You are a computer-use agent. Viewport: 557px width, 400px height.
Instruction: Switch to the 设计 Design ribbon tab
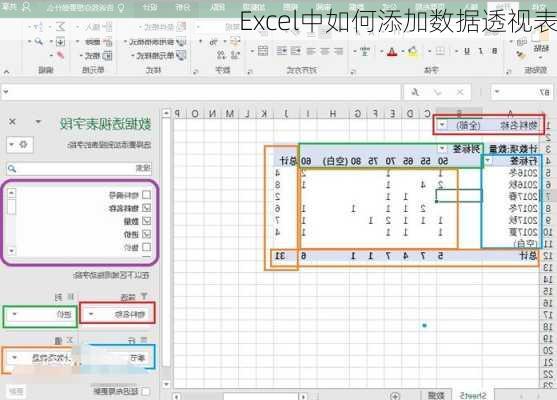pyautogui.click(x=149, y=7)
